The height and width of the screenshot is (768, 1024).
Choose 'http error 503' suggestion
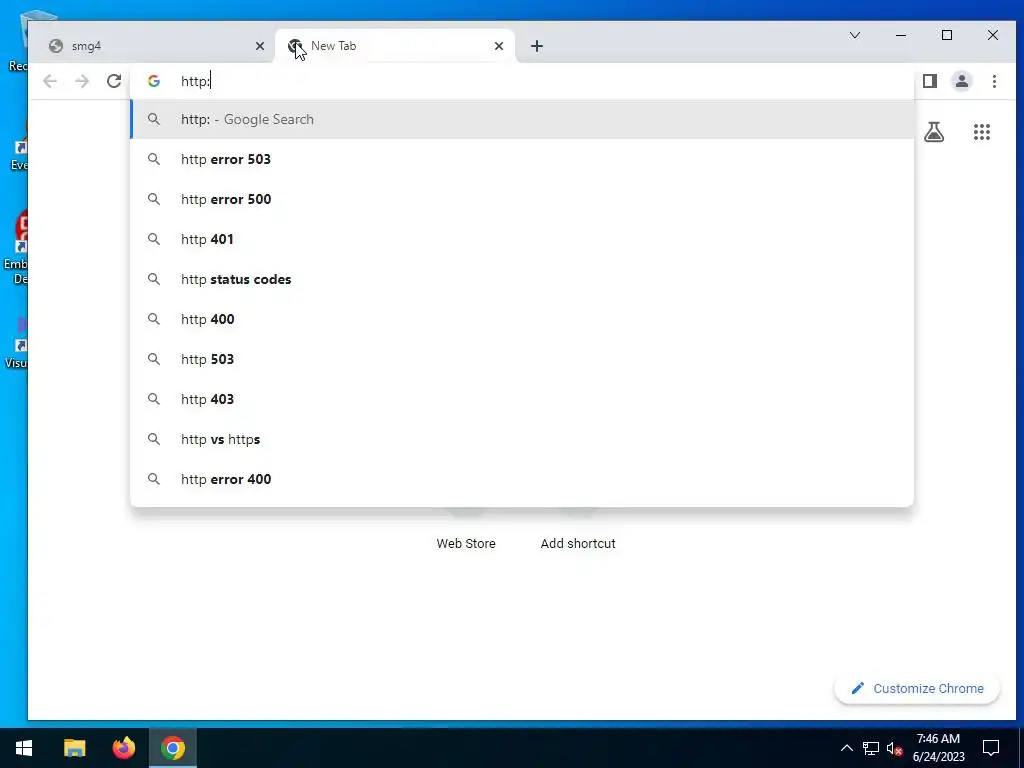click(522, 159)
